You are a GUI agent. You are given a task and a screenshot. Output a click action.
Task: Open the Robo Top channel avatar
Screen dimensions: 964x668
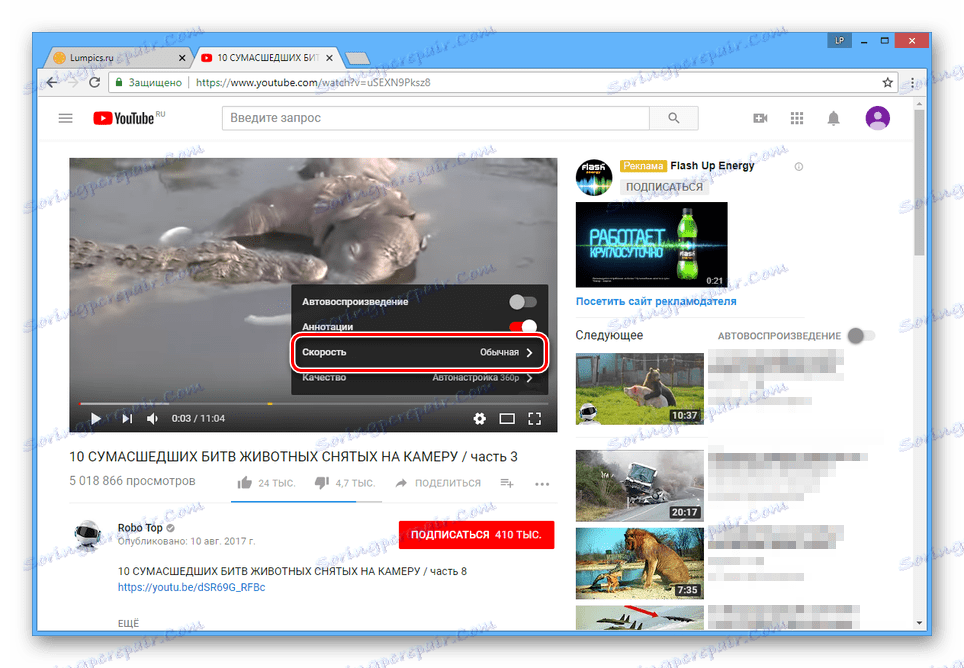[87, 535]
